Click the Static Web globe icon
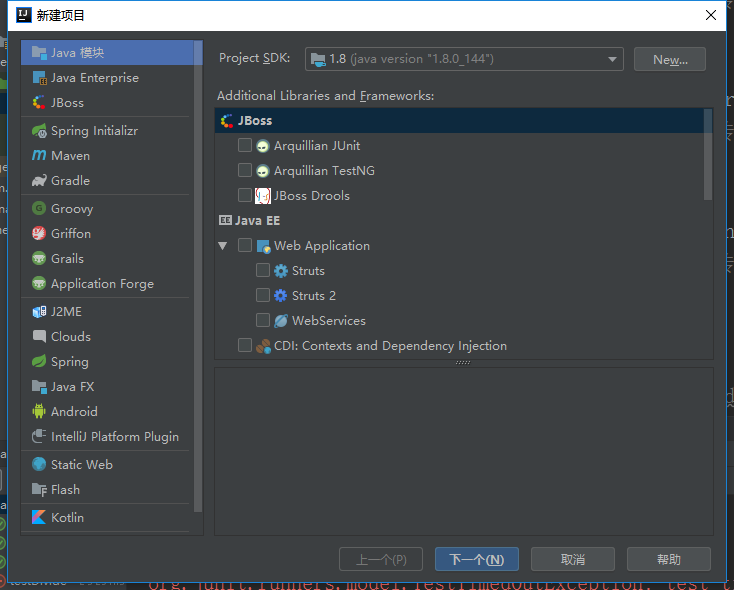Viewport: 734px width, 590px height. [39, 465]
